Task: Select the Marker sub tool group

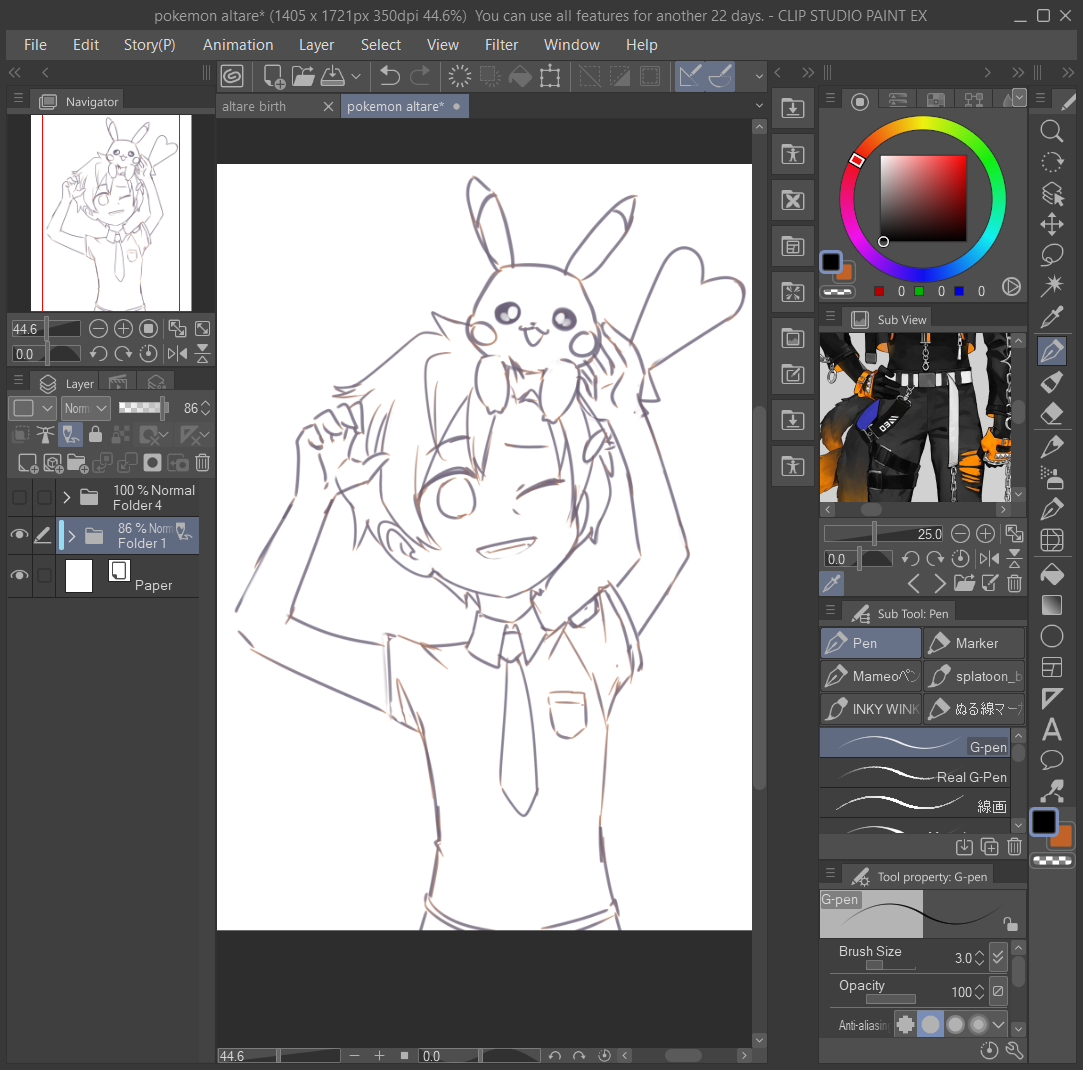Action: click(x=974, y=643)
